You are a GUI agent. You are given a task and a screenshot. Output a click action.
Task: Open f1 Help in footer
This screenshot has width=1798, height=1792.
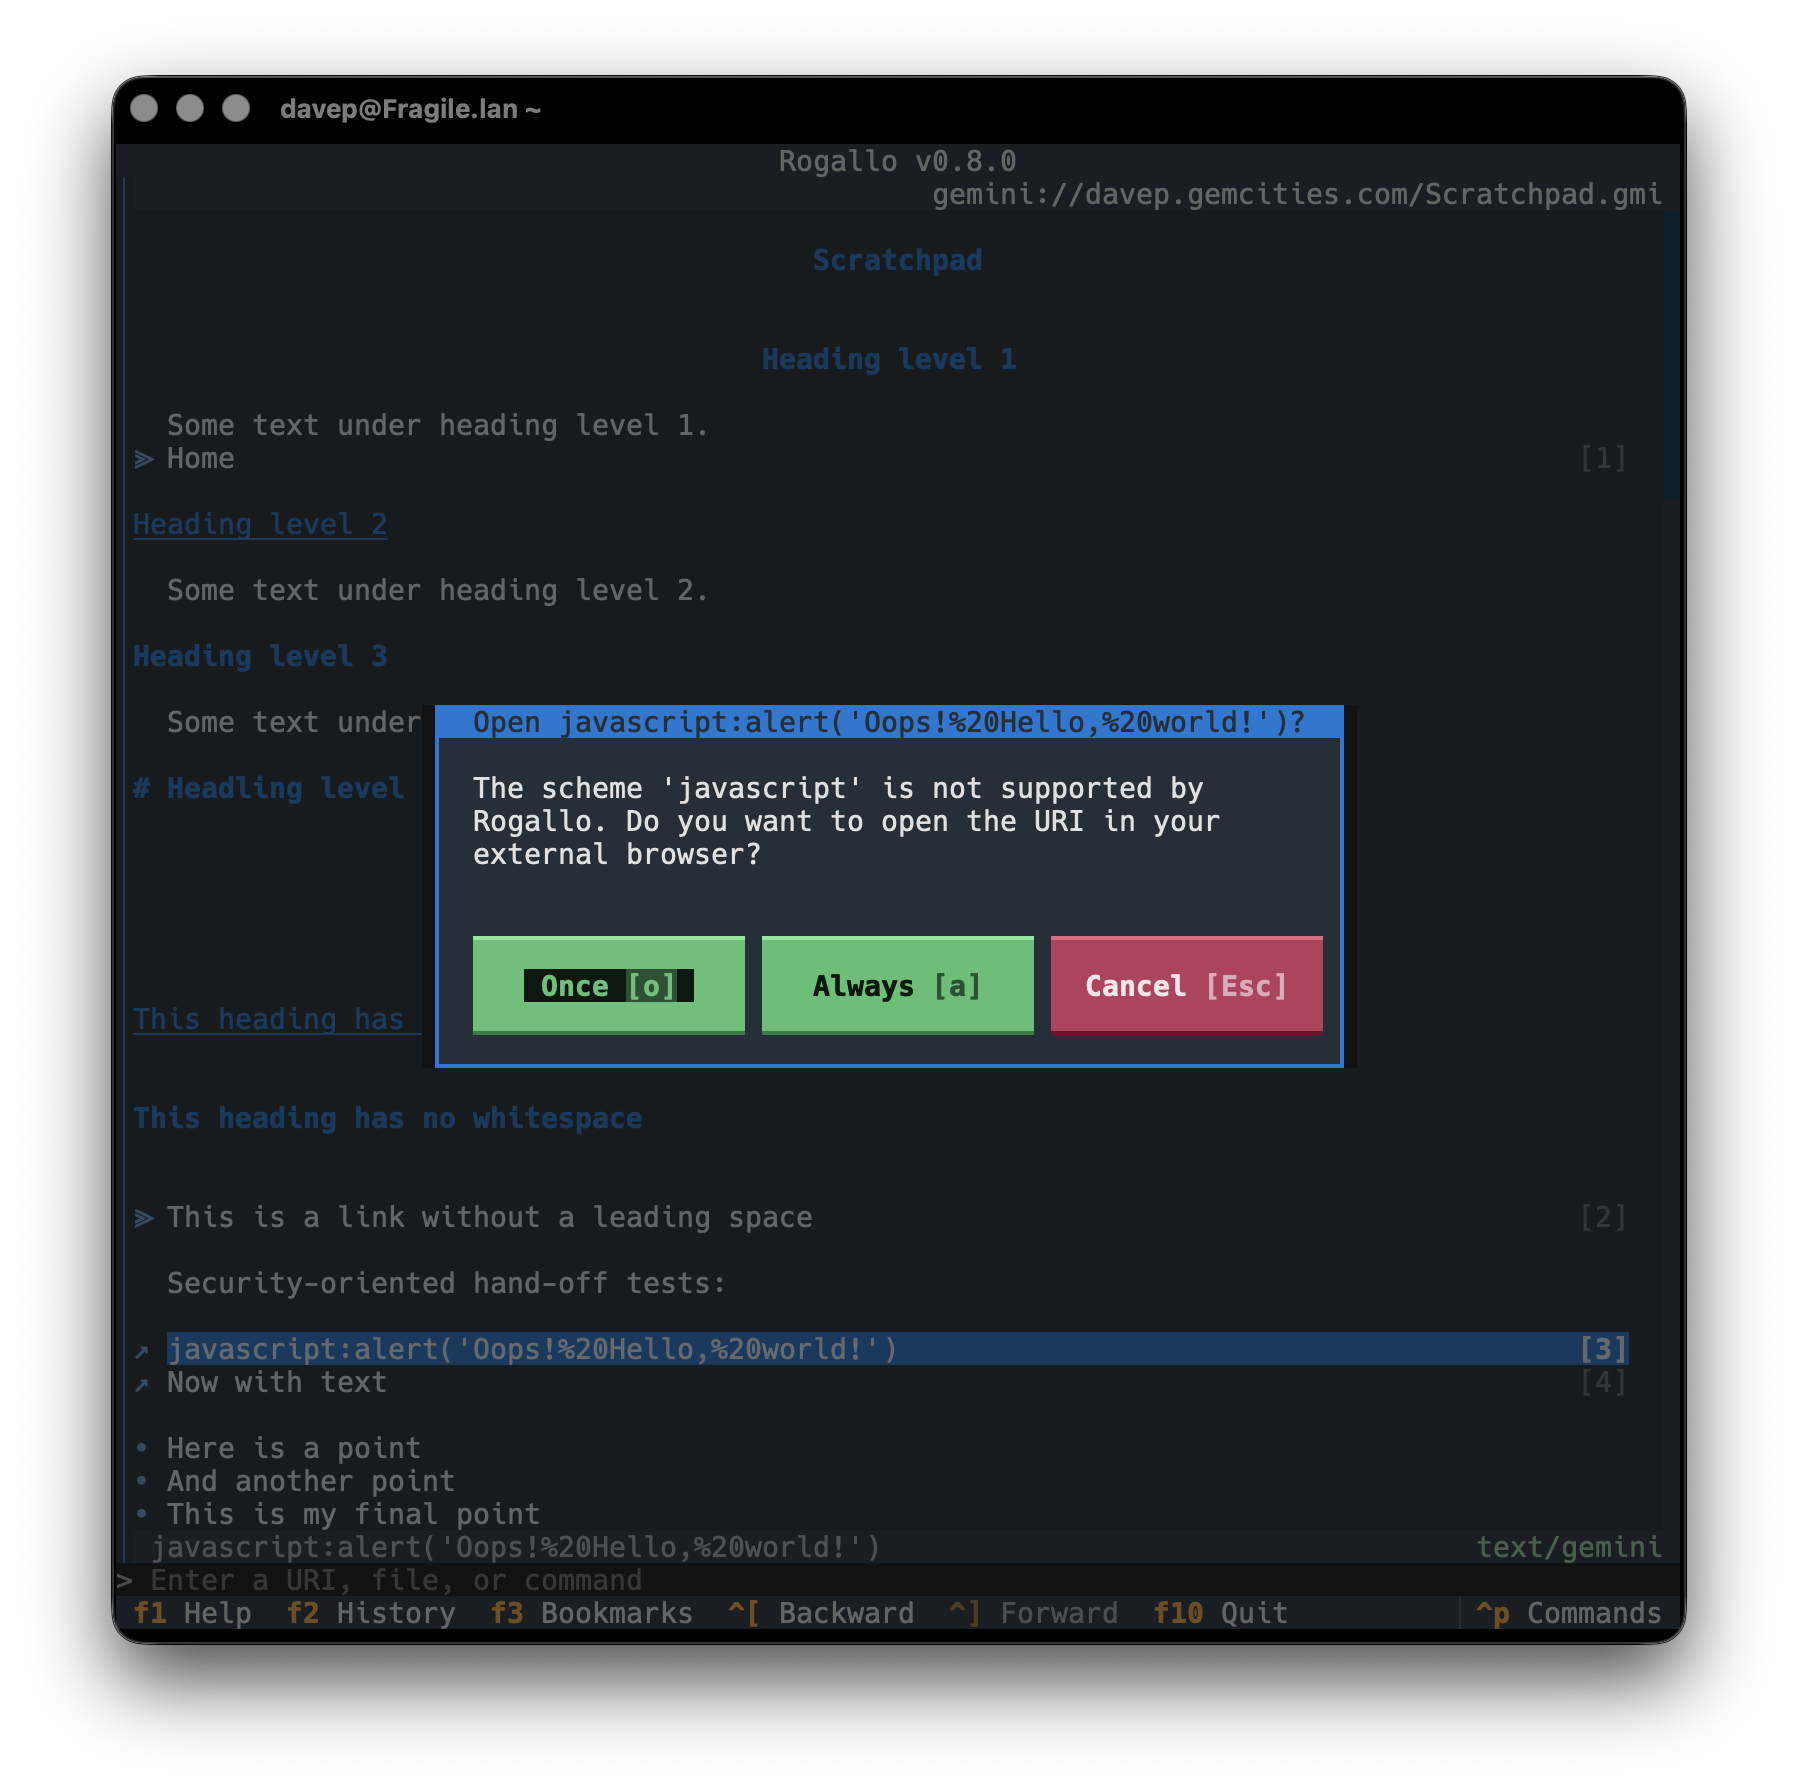192,1612
